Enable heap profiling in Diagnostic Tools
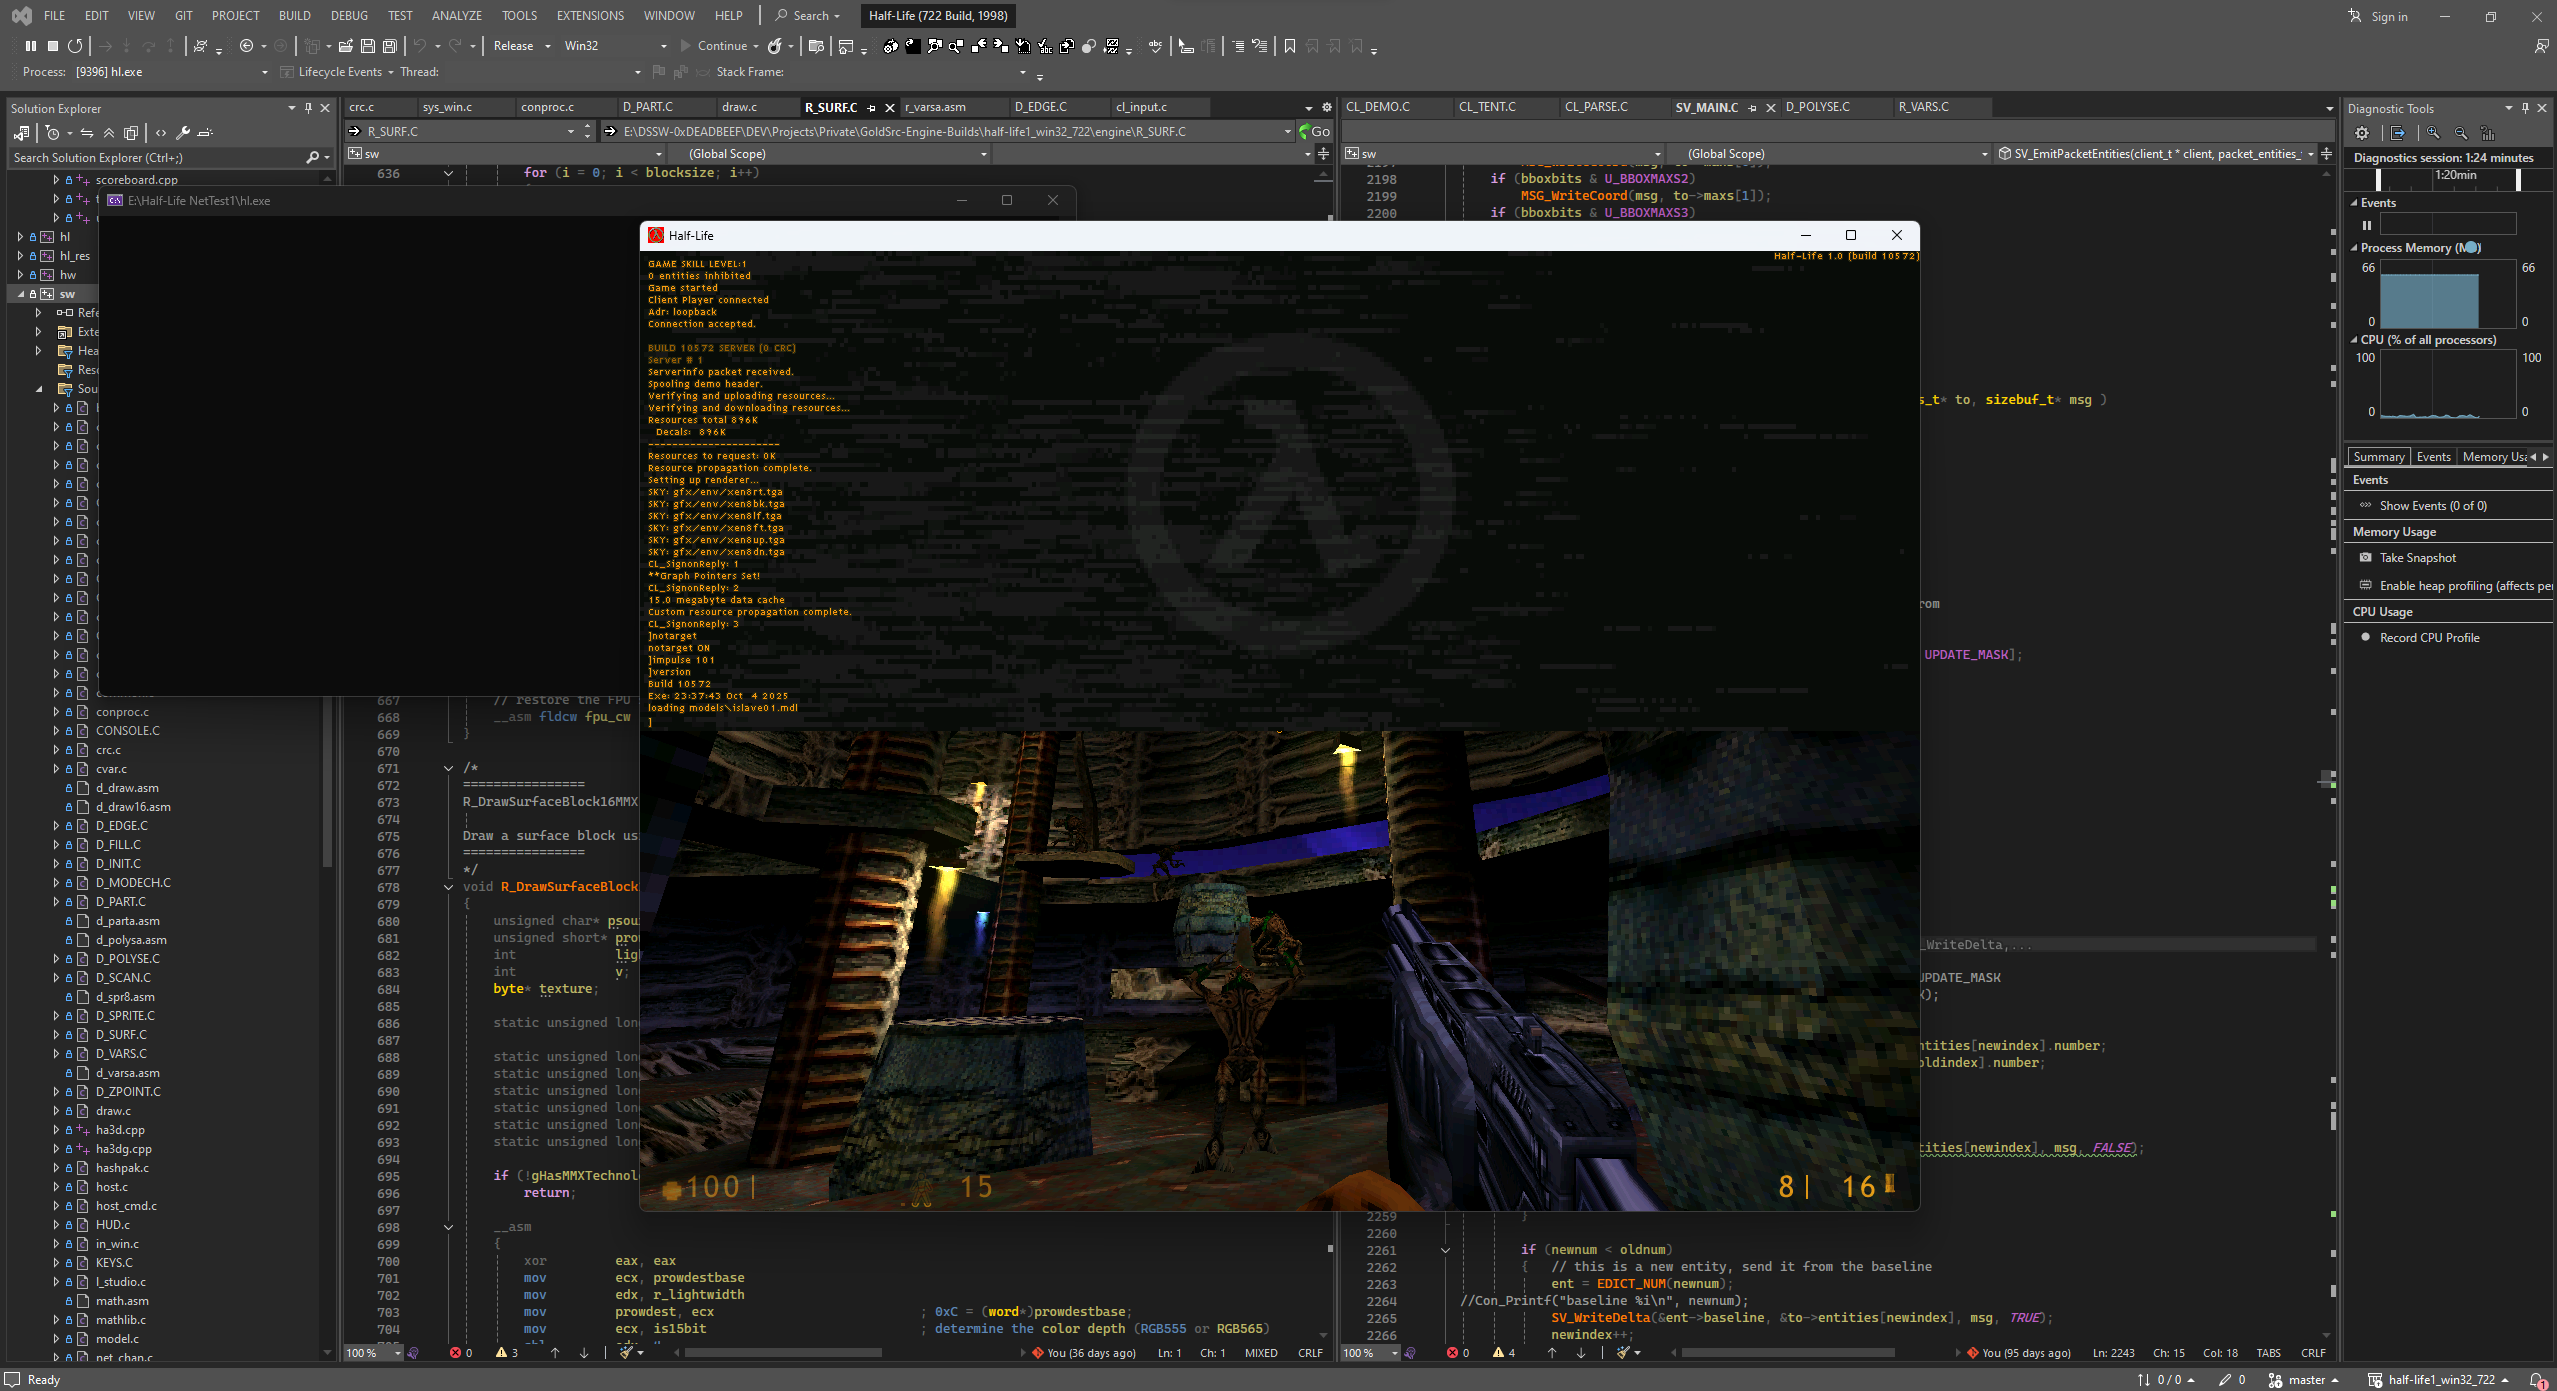The width and height of the screenshot is (2557, 1391). click(x=2455, y=586)
